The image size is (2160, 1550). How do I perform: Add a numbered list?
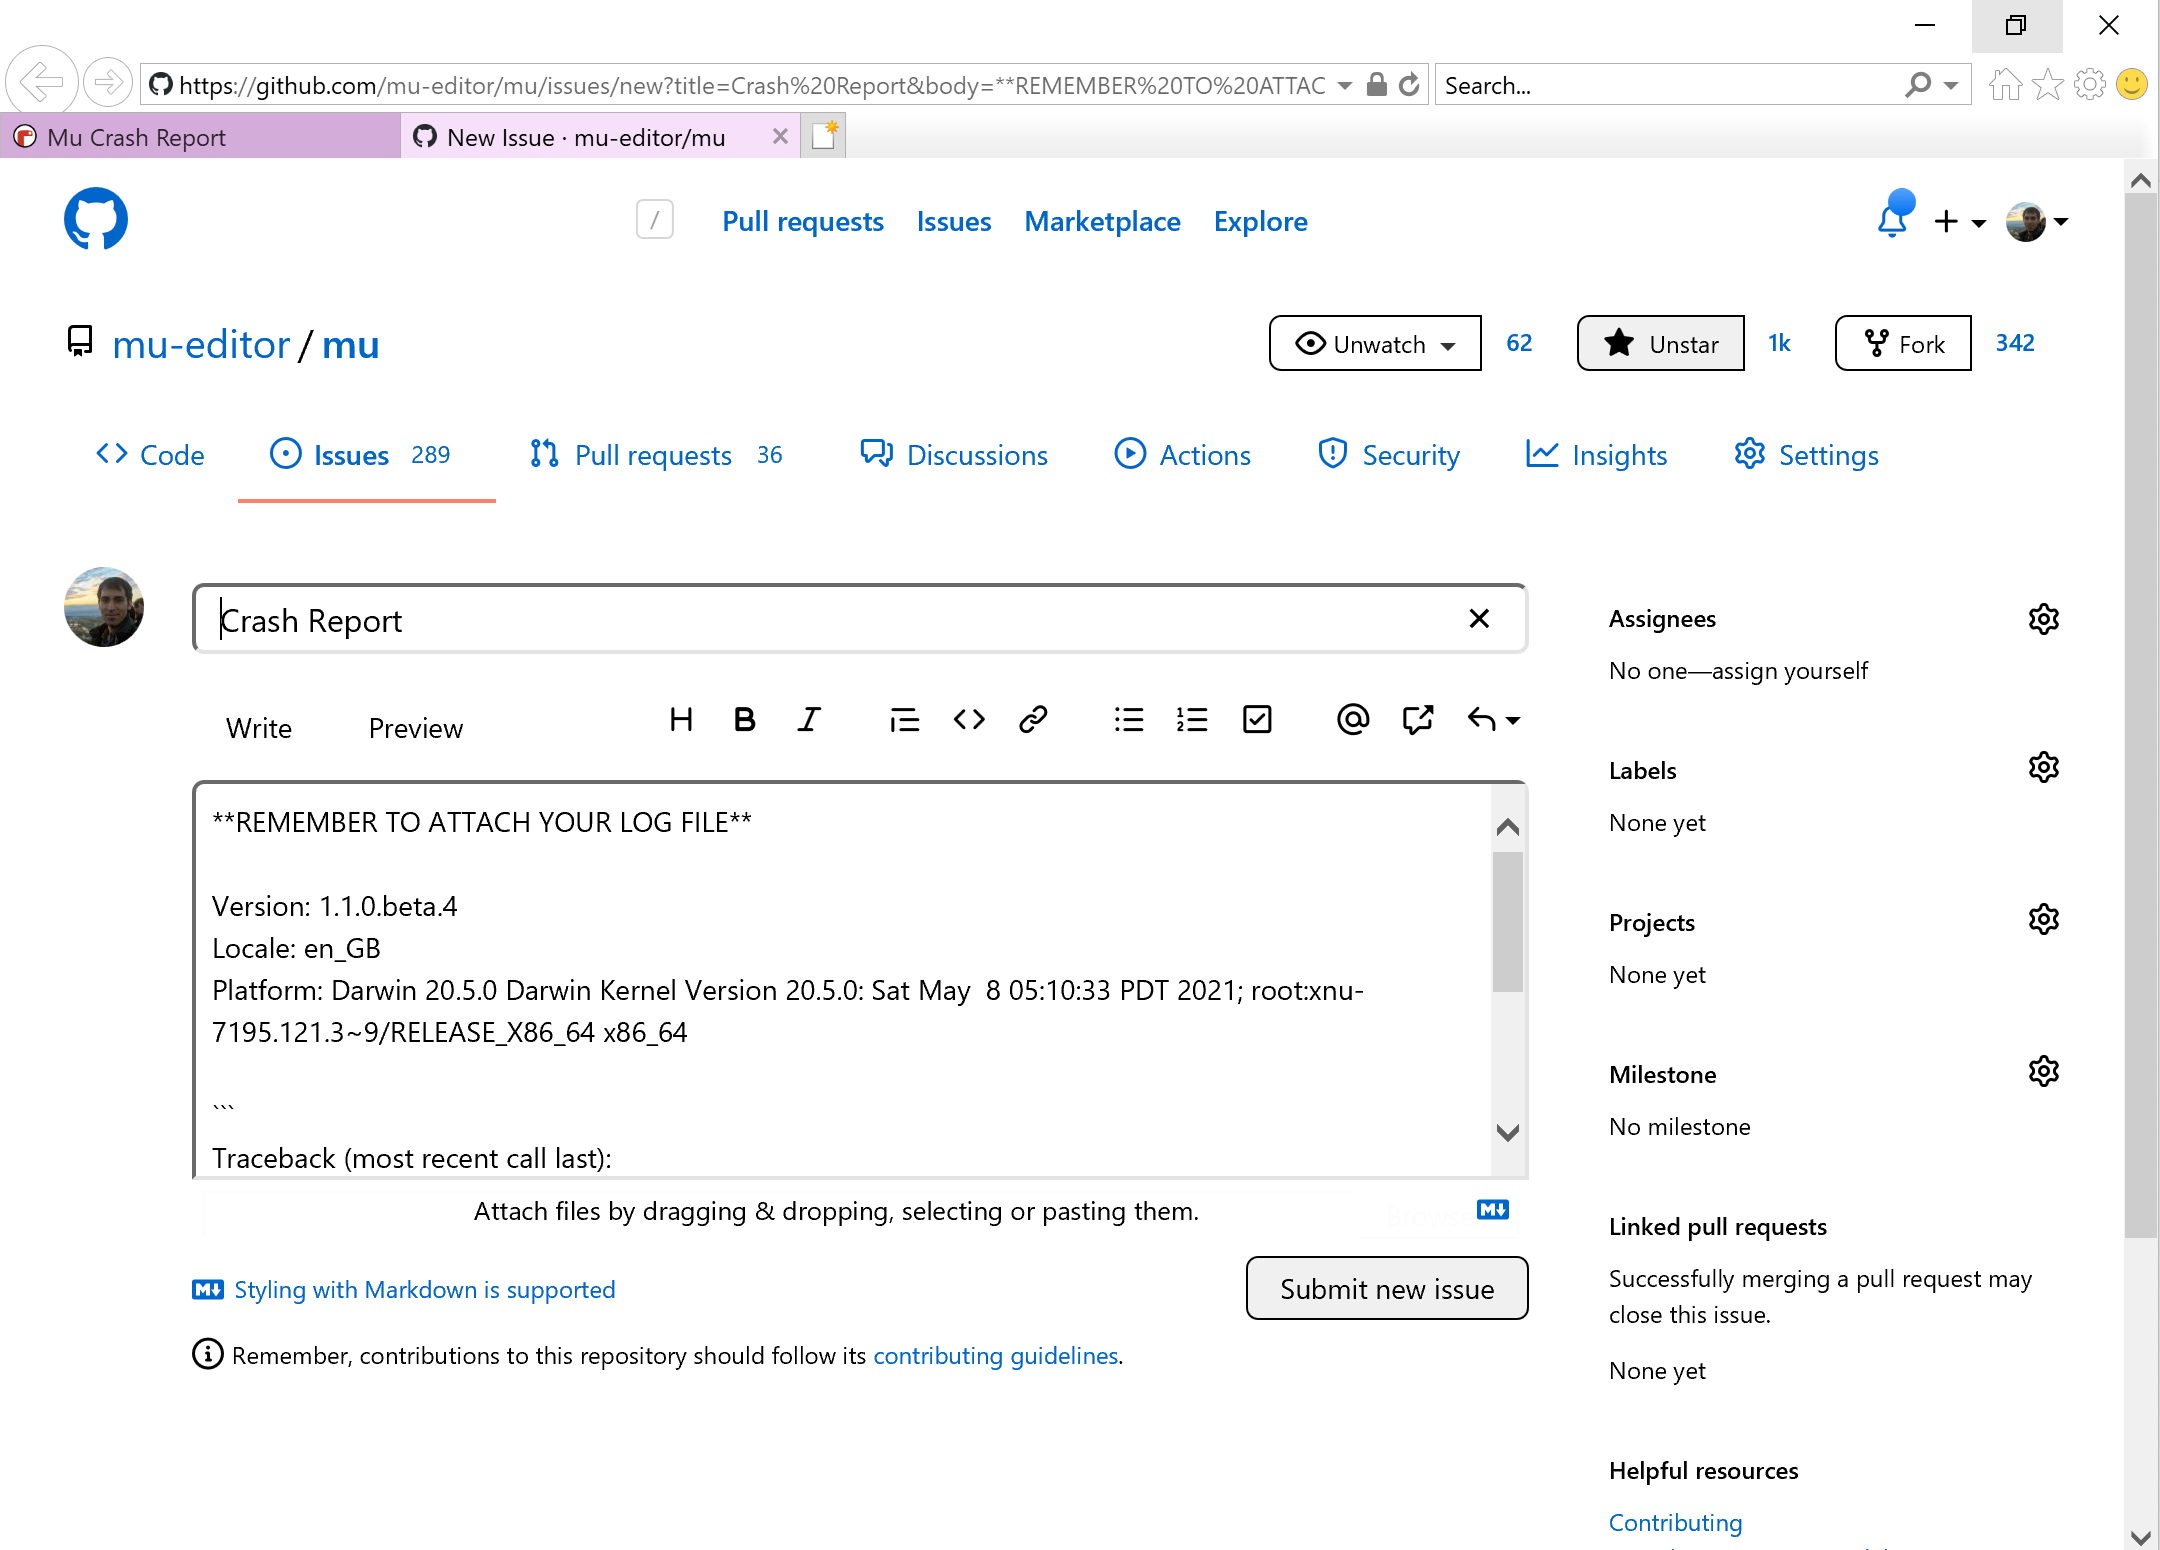click(x=1192, y=719)
